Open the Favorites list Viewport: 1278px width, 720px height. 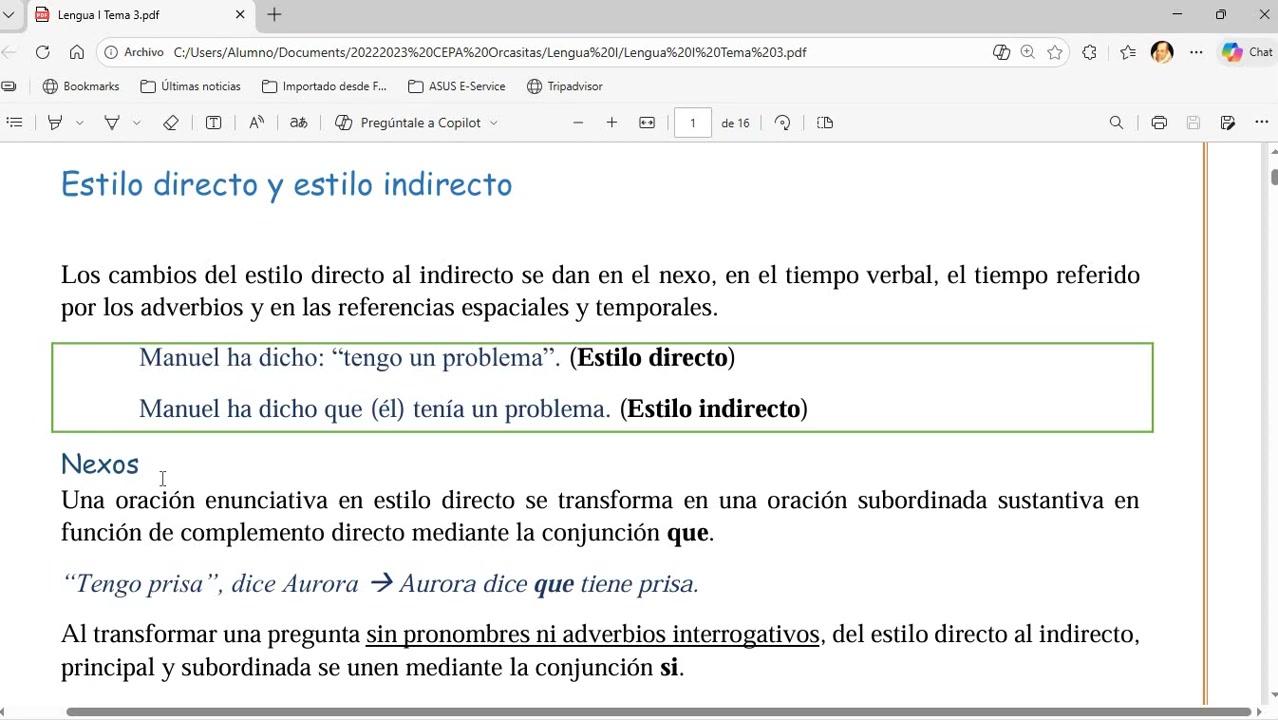(1128, 52)
